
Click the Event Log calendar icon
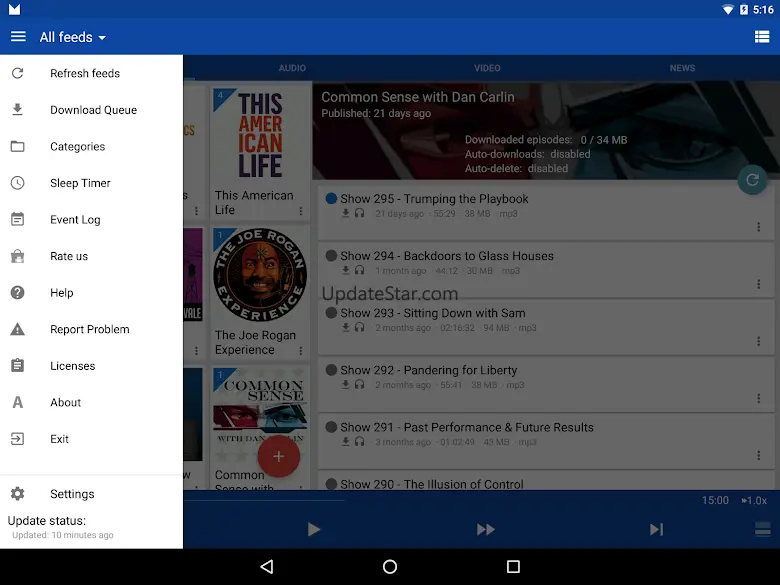pyautogui.click(x=17, y=219)
